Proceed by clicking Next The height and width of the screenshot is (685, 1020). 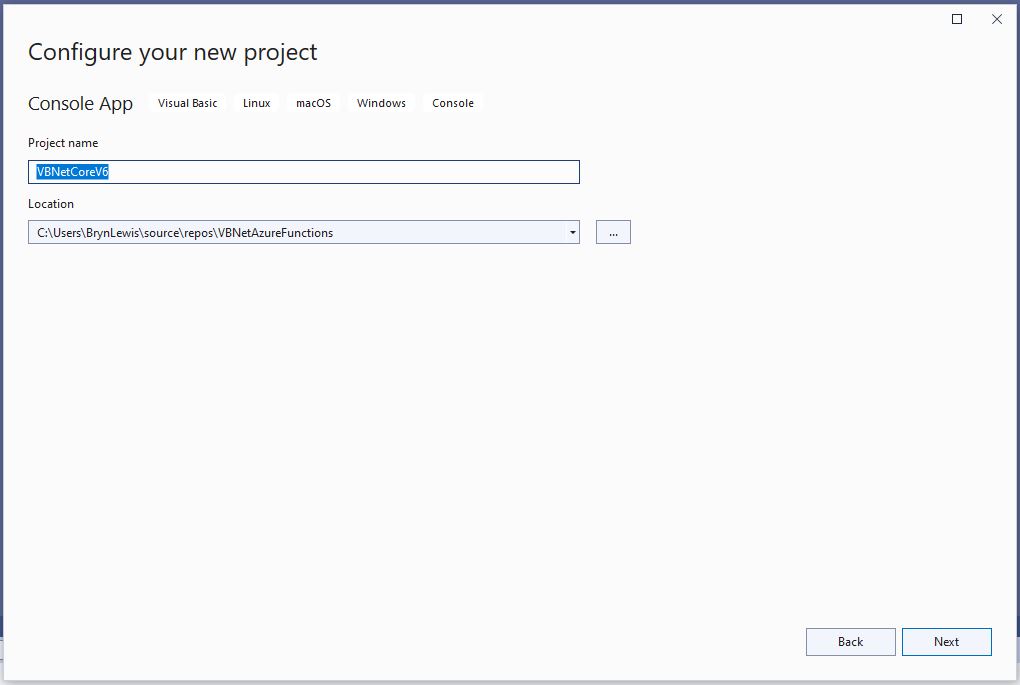coord(946,642)
